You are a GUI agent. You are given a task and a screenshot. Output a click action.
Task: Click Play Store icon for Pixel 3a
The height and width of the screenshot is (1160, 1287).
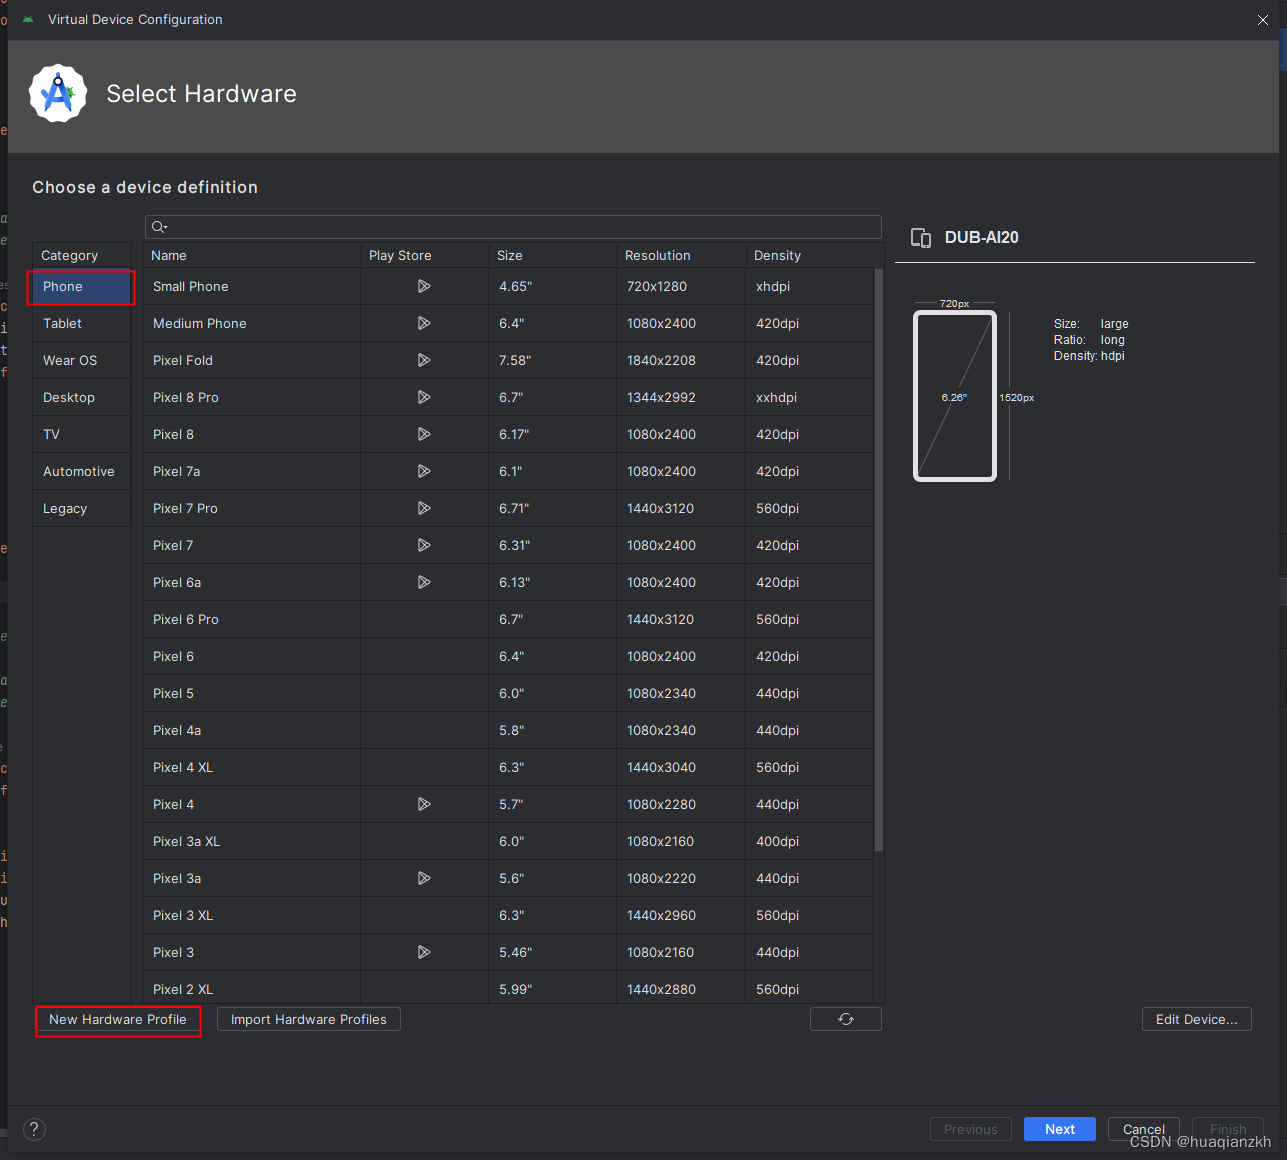pyautogui.click(x=424, y=878)
